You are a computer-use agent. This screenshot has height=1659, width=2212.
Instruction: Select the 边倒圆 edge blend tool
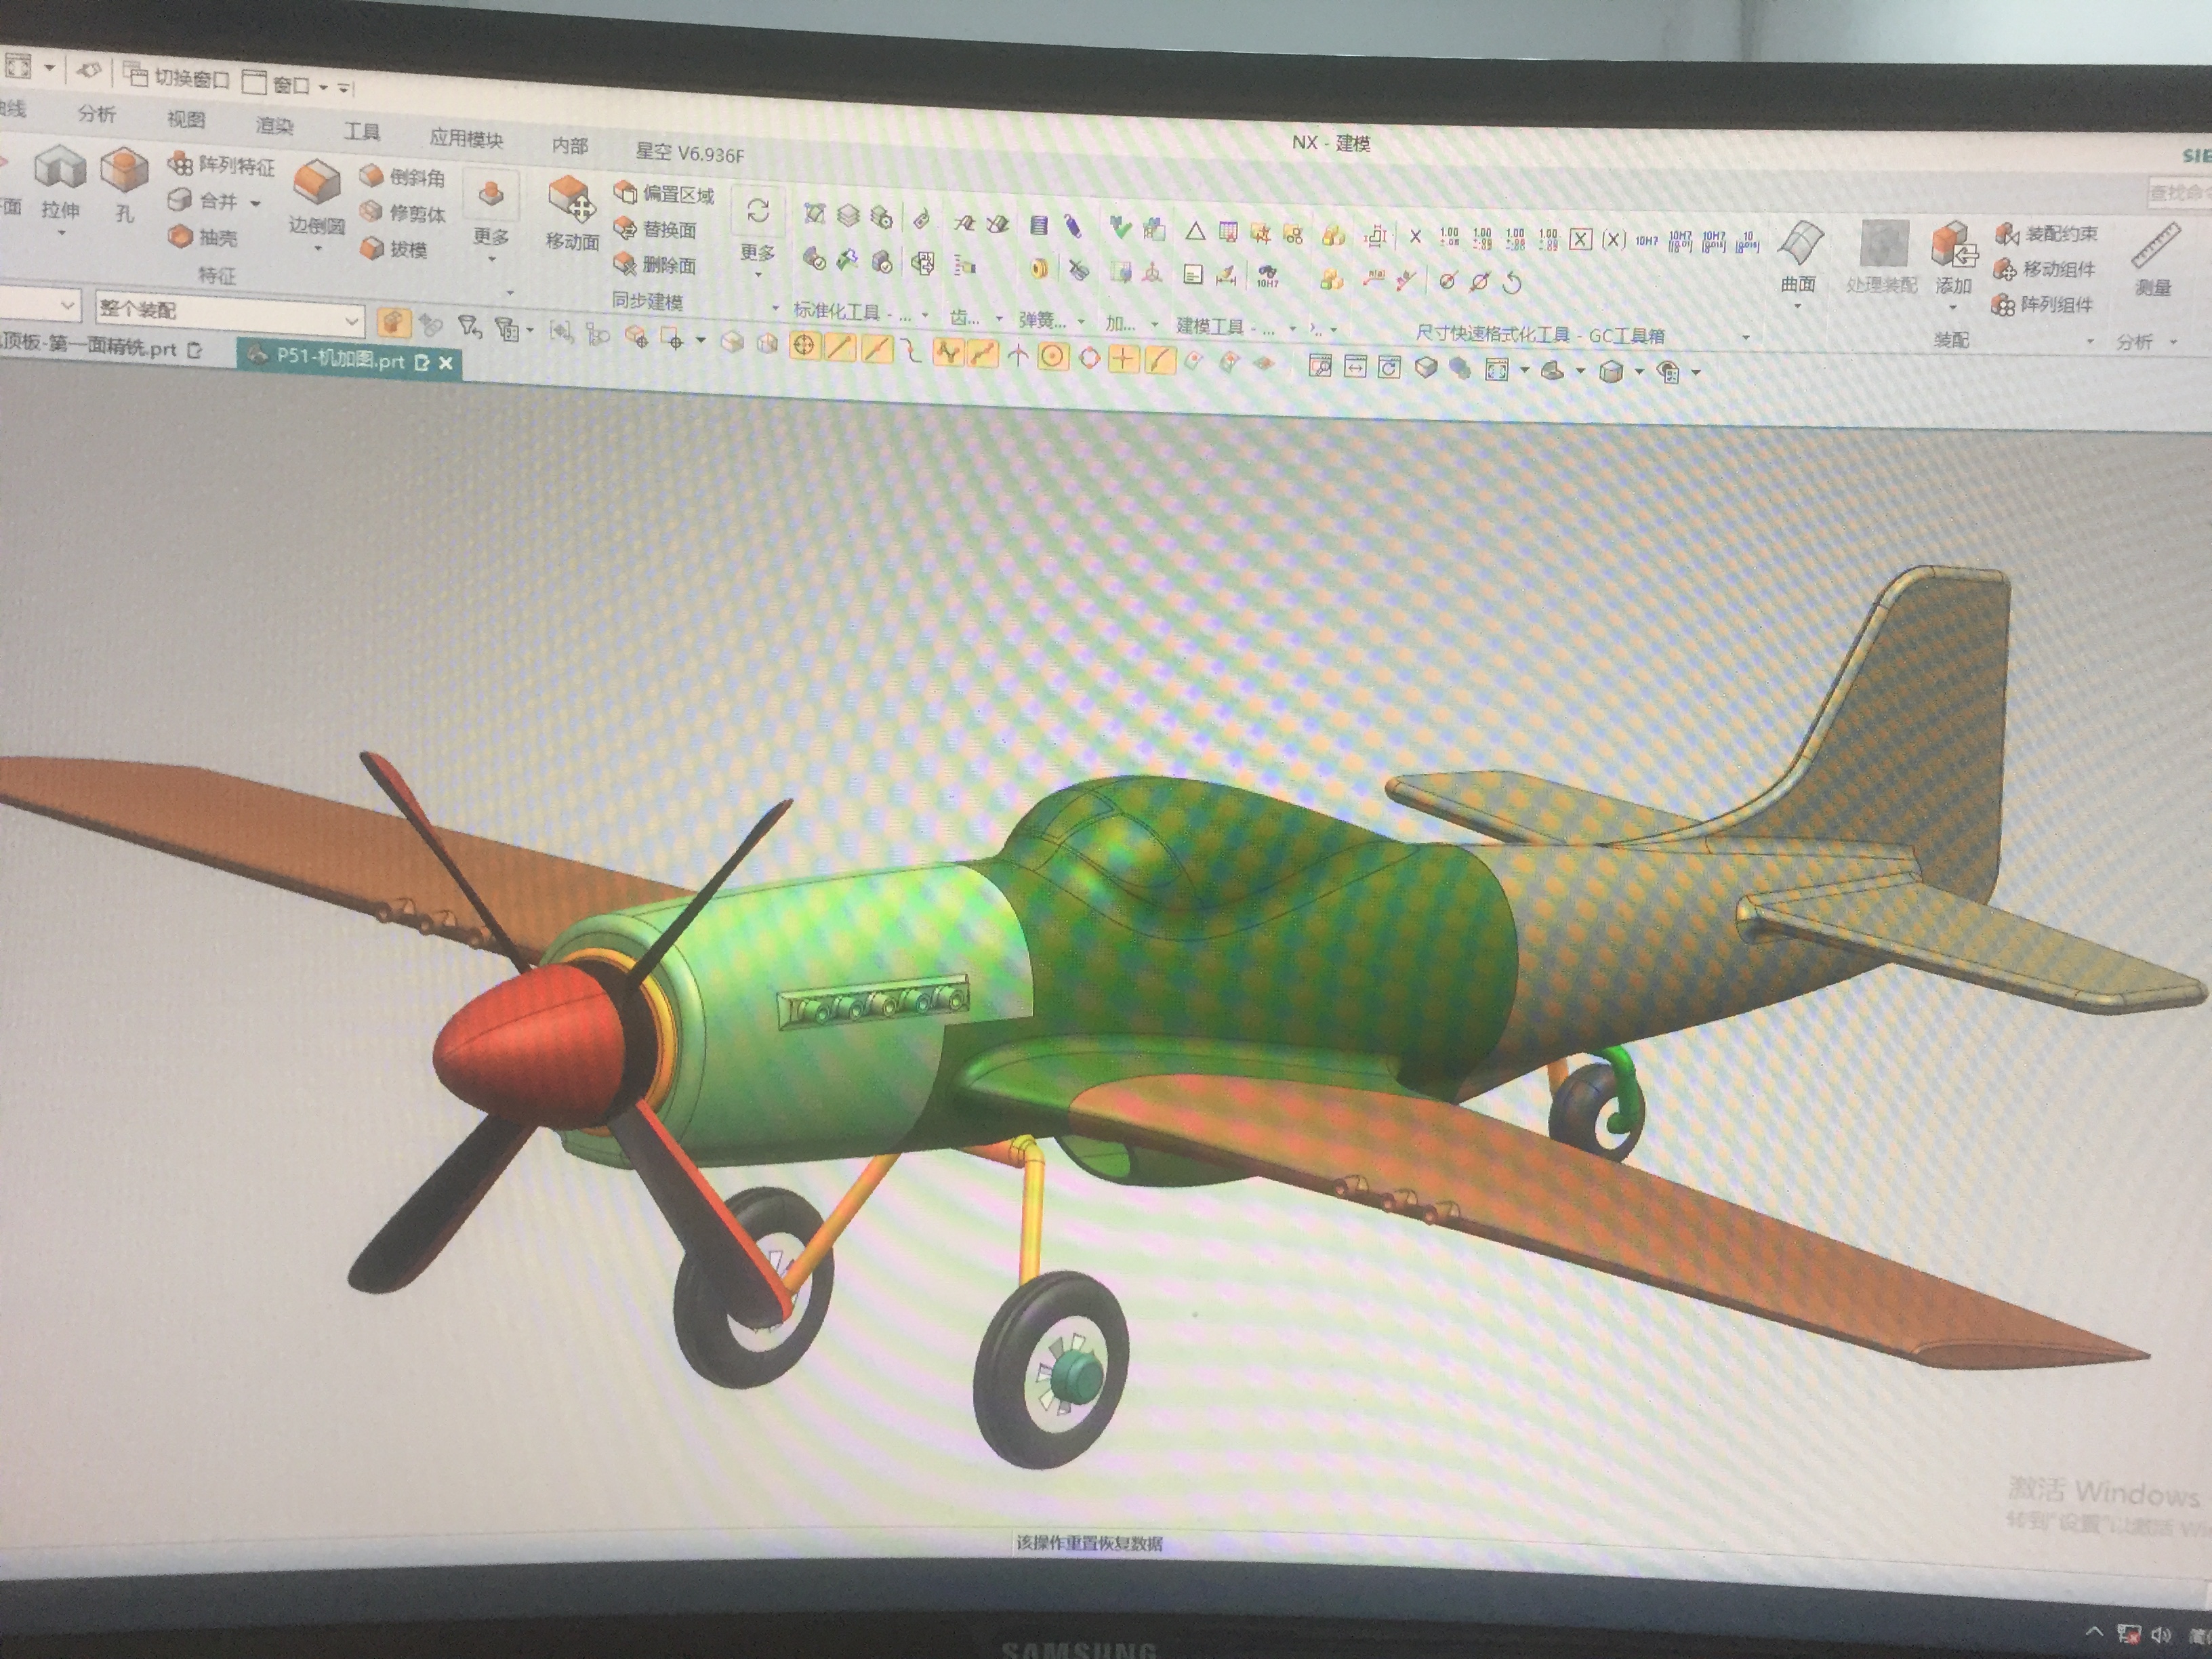pos(317,195)
